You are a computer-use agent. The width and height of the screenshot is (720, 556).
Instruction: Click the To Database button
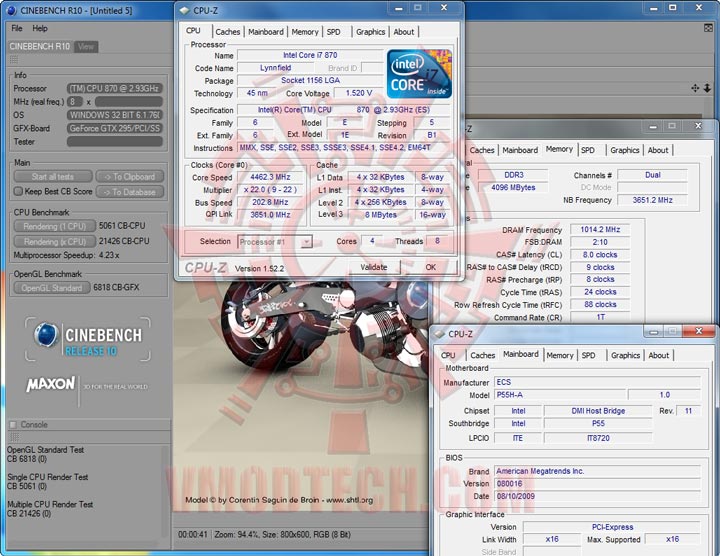pyautogui.click(x=130, y=192)
